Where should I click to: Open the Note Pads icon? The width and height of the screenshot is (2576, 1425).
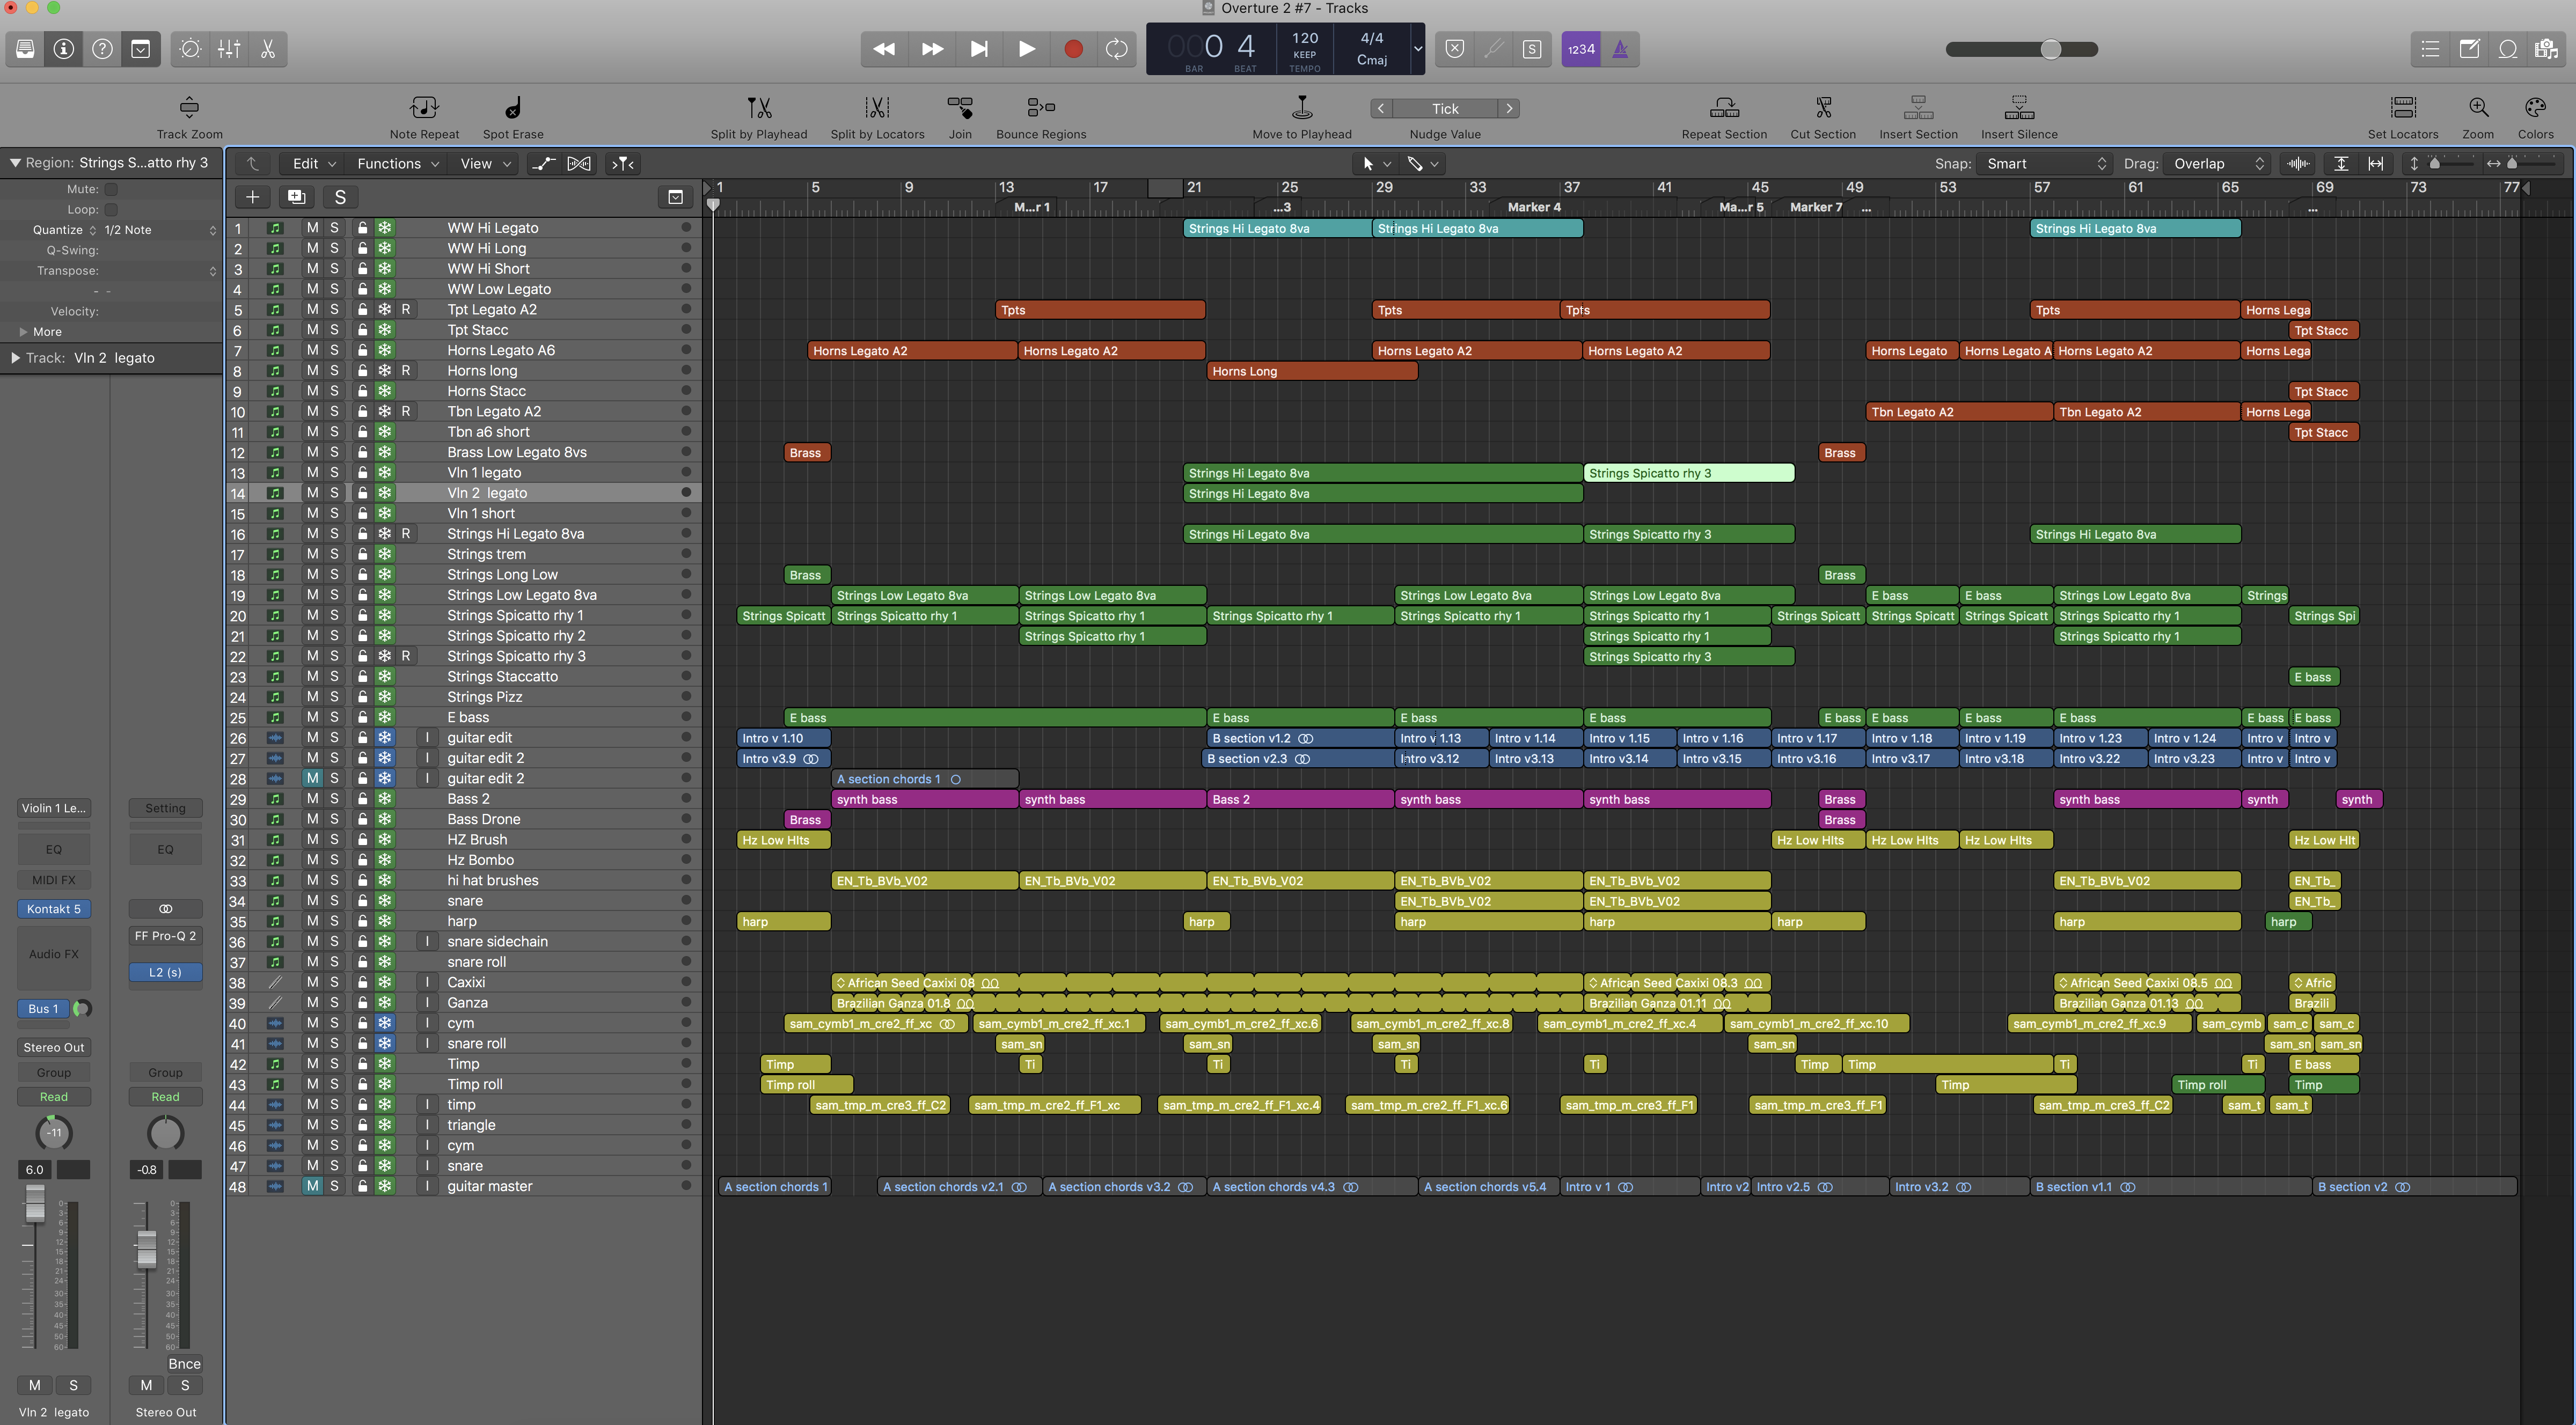click(x=2469, y=49)
